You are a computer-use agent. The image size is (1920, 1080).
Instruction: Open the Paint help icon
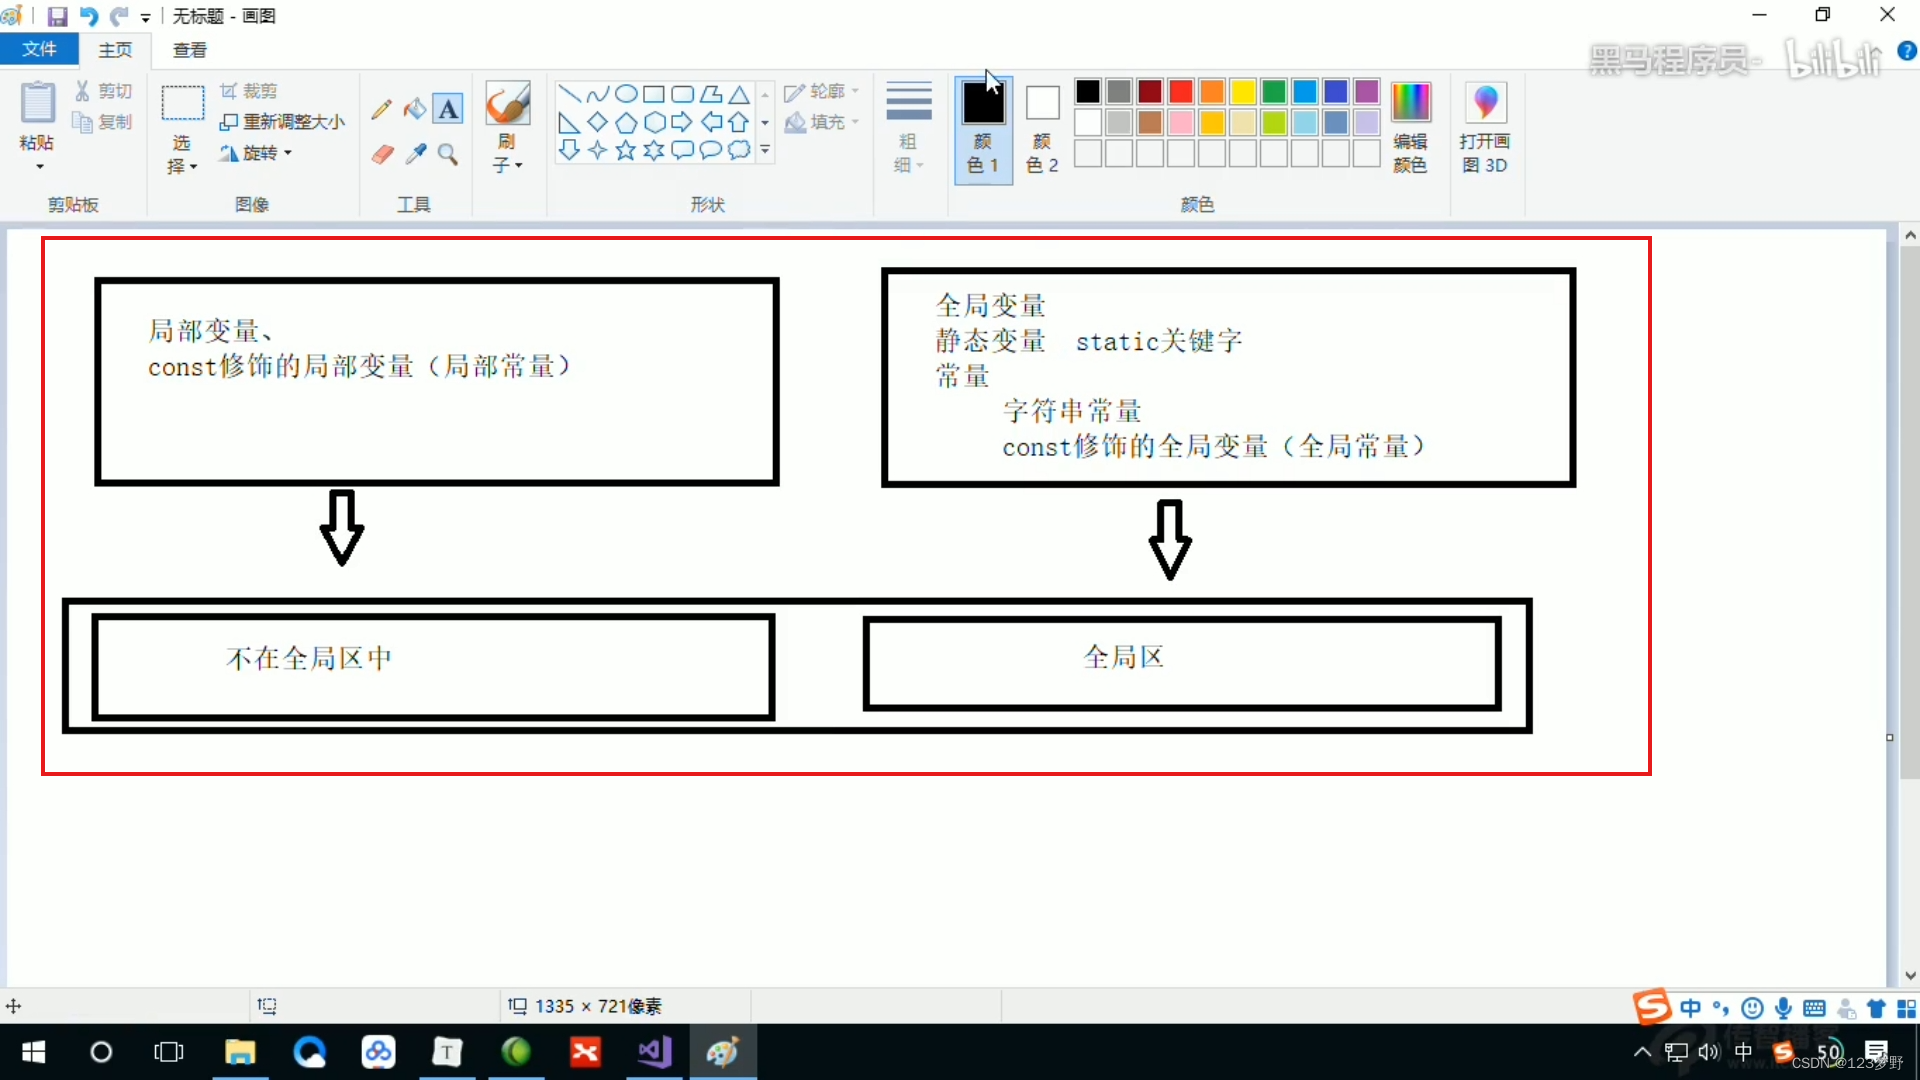pyautogui.click(x=1907, y=51)
